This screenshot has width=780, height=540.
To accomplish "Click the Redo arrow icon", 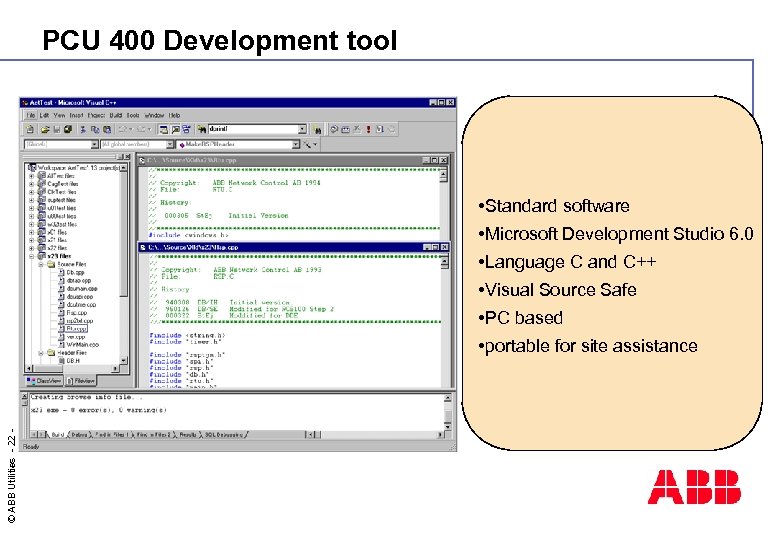I will click(x=141, y=130).
